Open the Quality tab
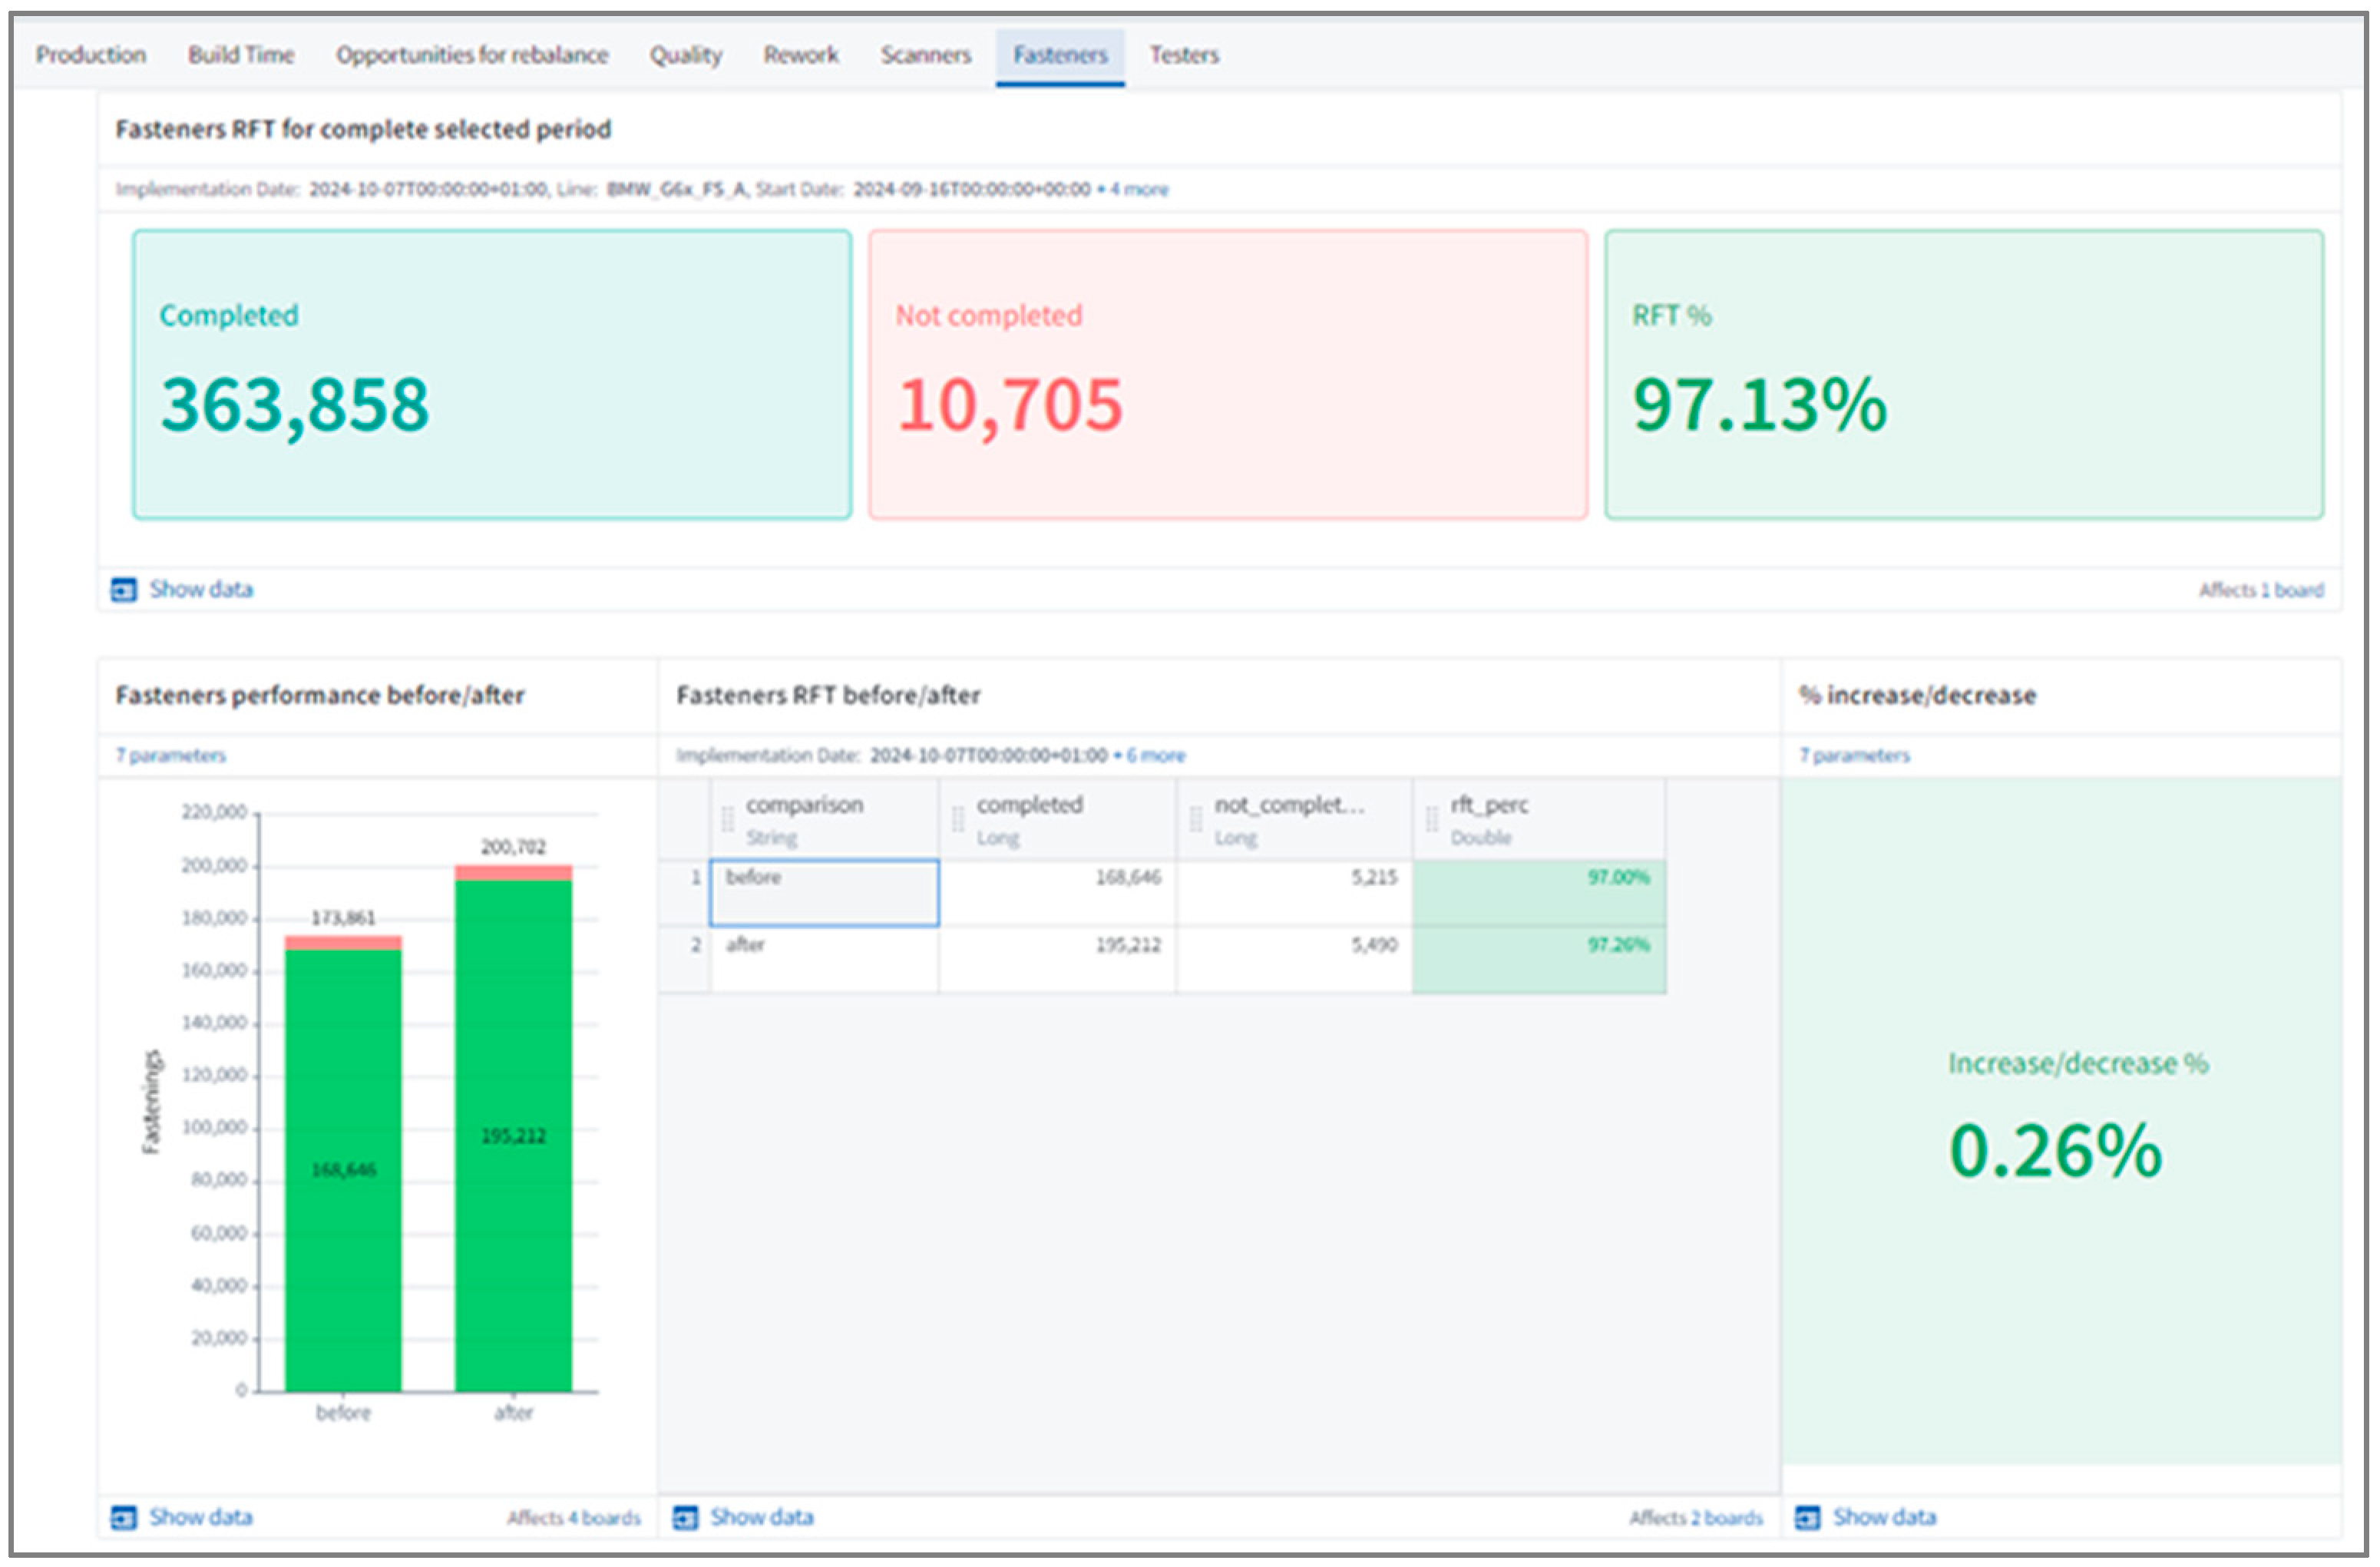Screen dimensions: 2380x1567 click(x=685, y=55)
